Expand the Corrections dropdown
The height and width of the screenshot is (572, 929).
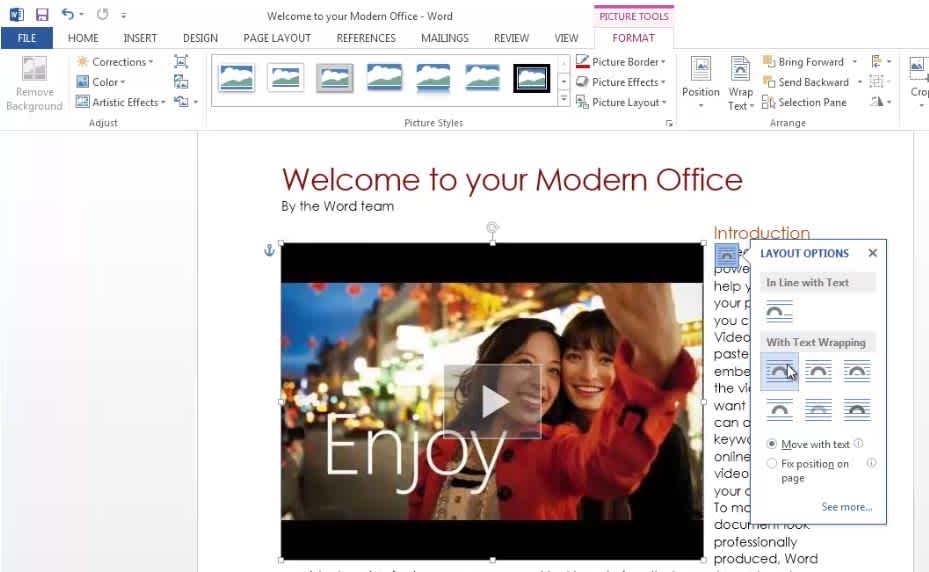pyautogui.click(x=116, y=62)
